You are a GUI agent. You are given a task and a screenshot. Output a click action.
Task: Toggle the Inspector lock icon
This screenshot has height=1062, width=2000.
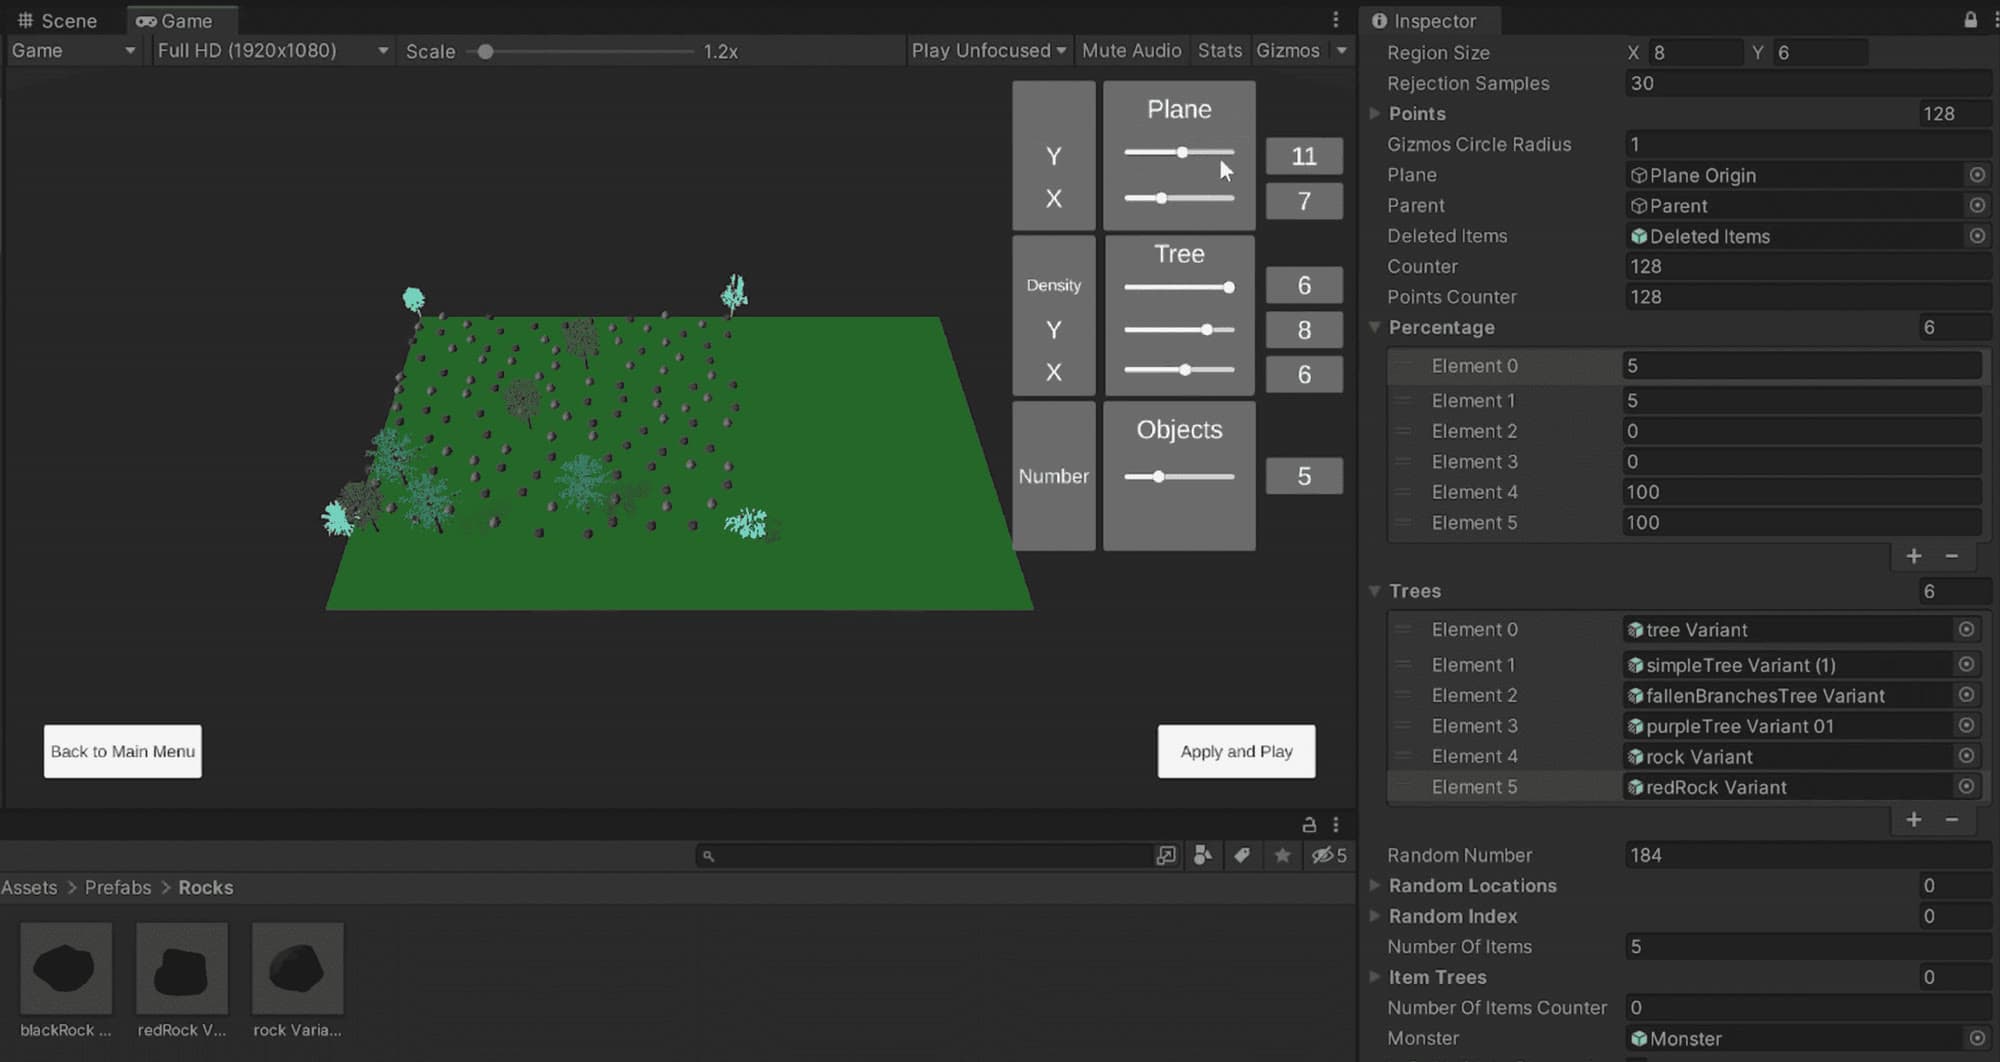1970,20
